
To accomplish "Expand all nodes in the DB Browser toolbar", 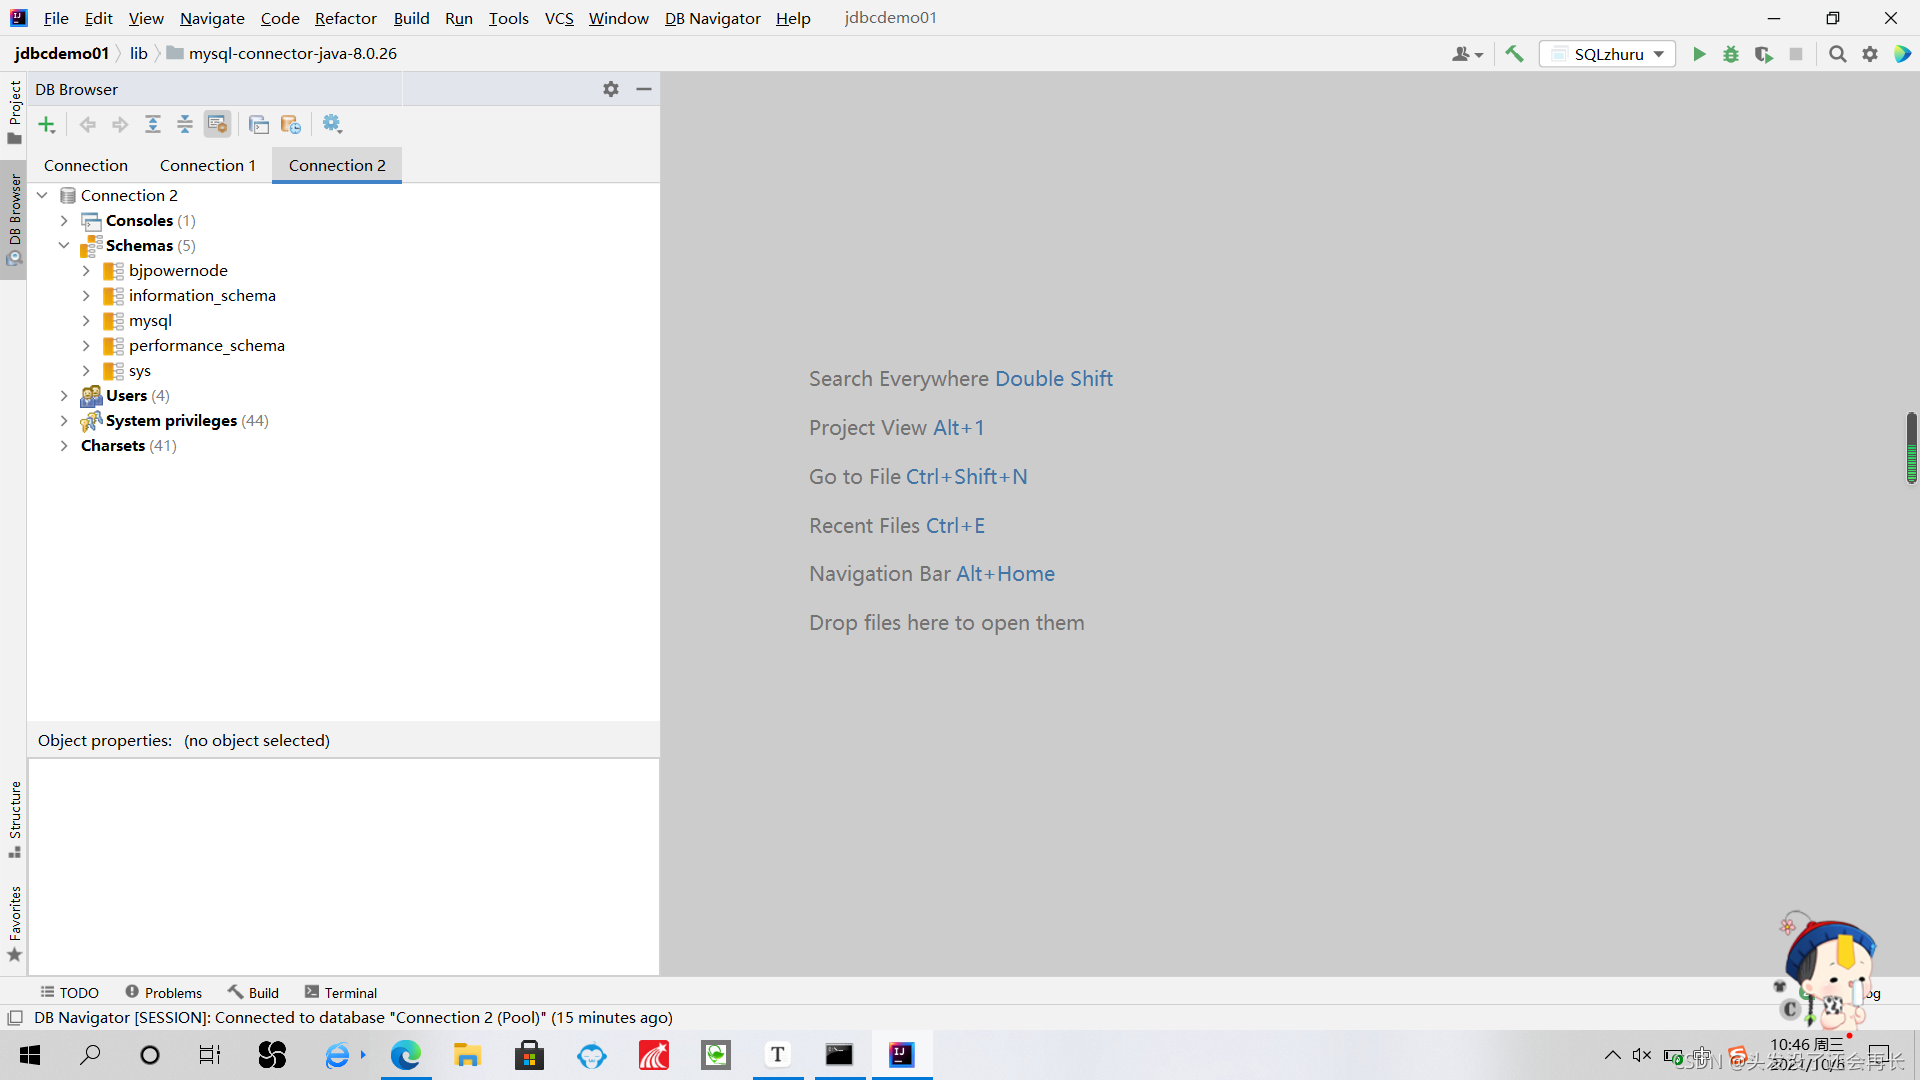I will click(x=153, y=124).
